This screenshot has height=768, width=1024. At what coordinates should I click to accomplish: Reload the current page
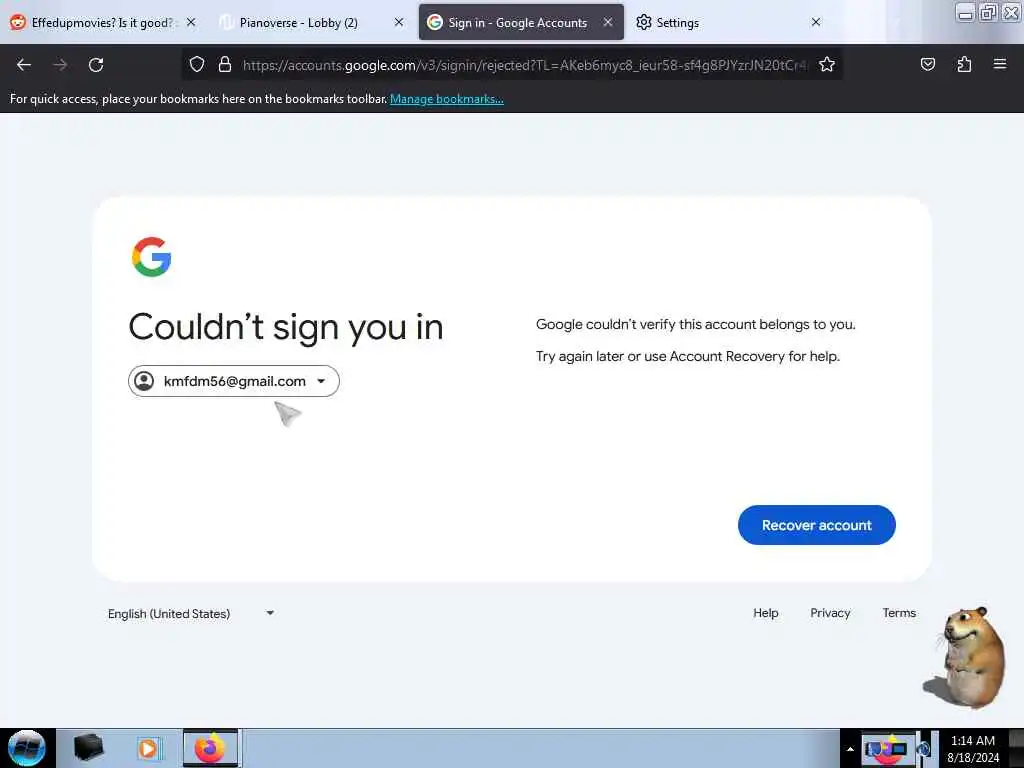[96, 65]
